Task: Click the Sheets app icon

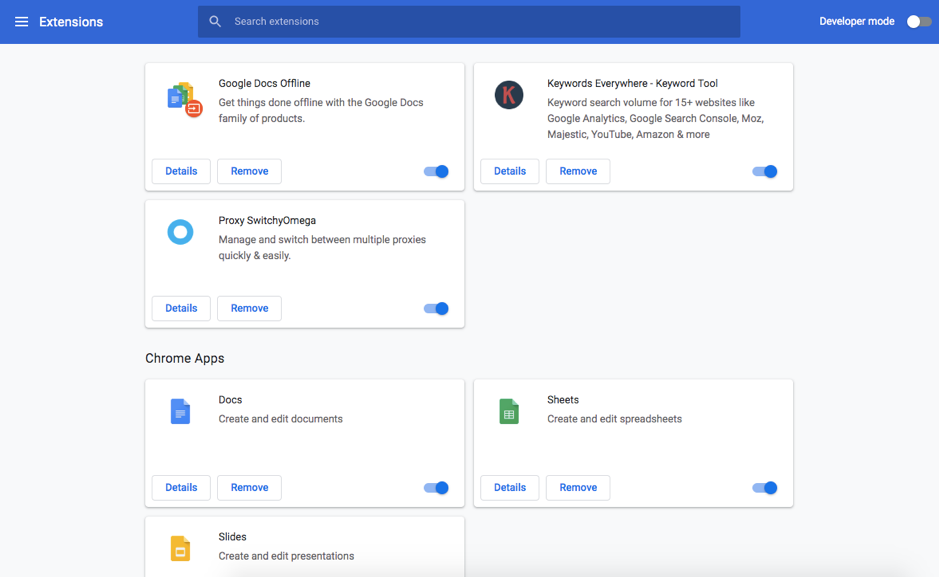Action: pos(509,411)
